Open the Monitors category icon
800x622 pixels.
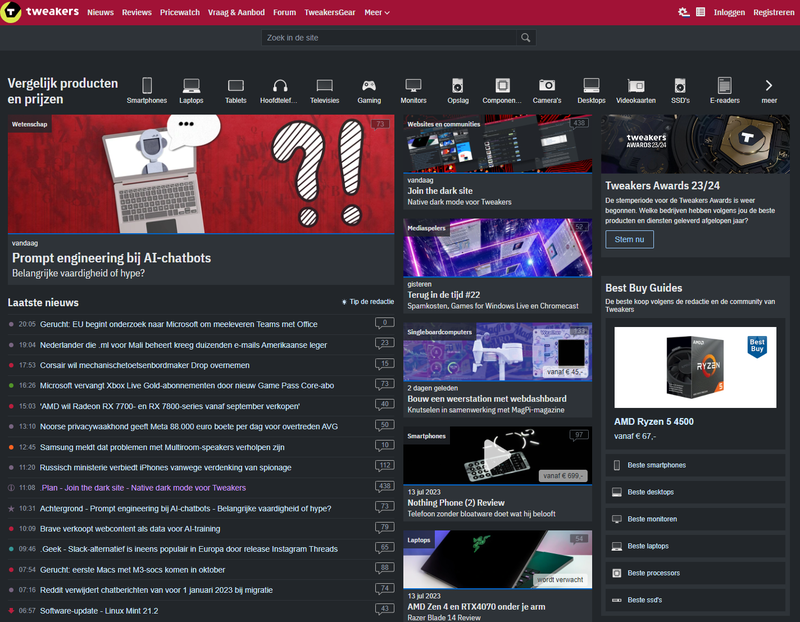[x=413, y=85]
